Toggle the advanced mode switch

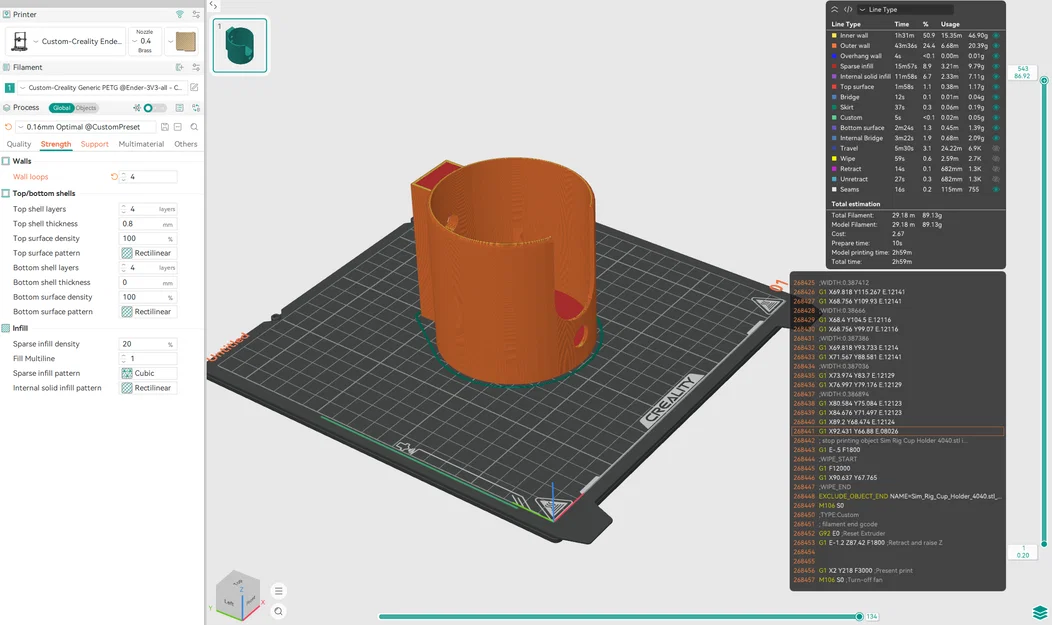tap(154, 107)
